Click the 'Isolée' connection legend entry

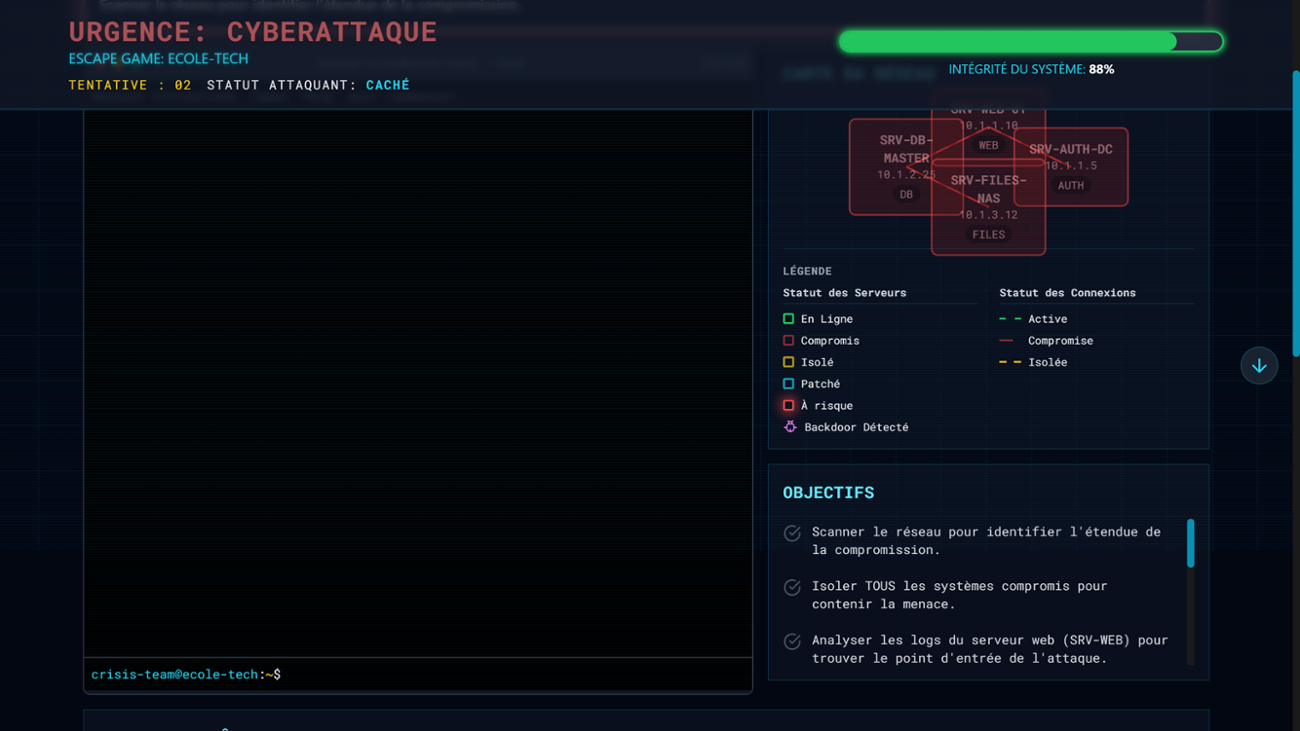(1033, 362)
